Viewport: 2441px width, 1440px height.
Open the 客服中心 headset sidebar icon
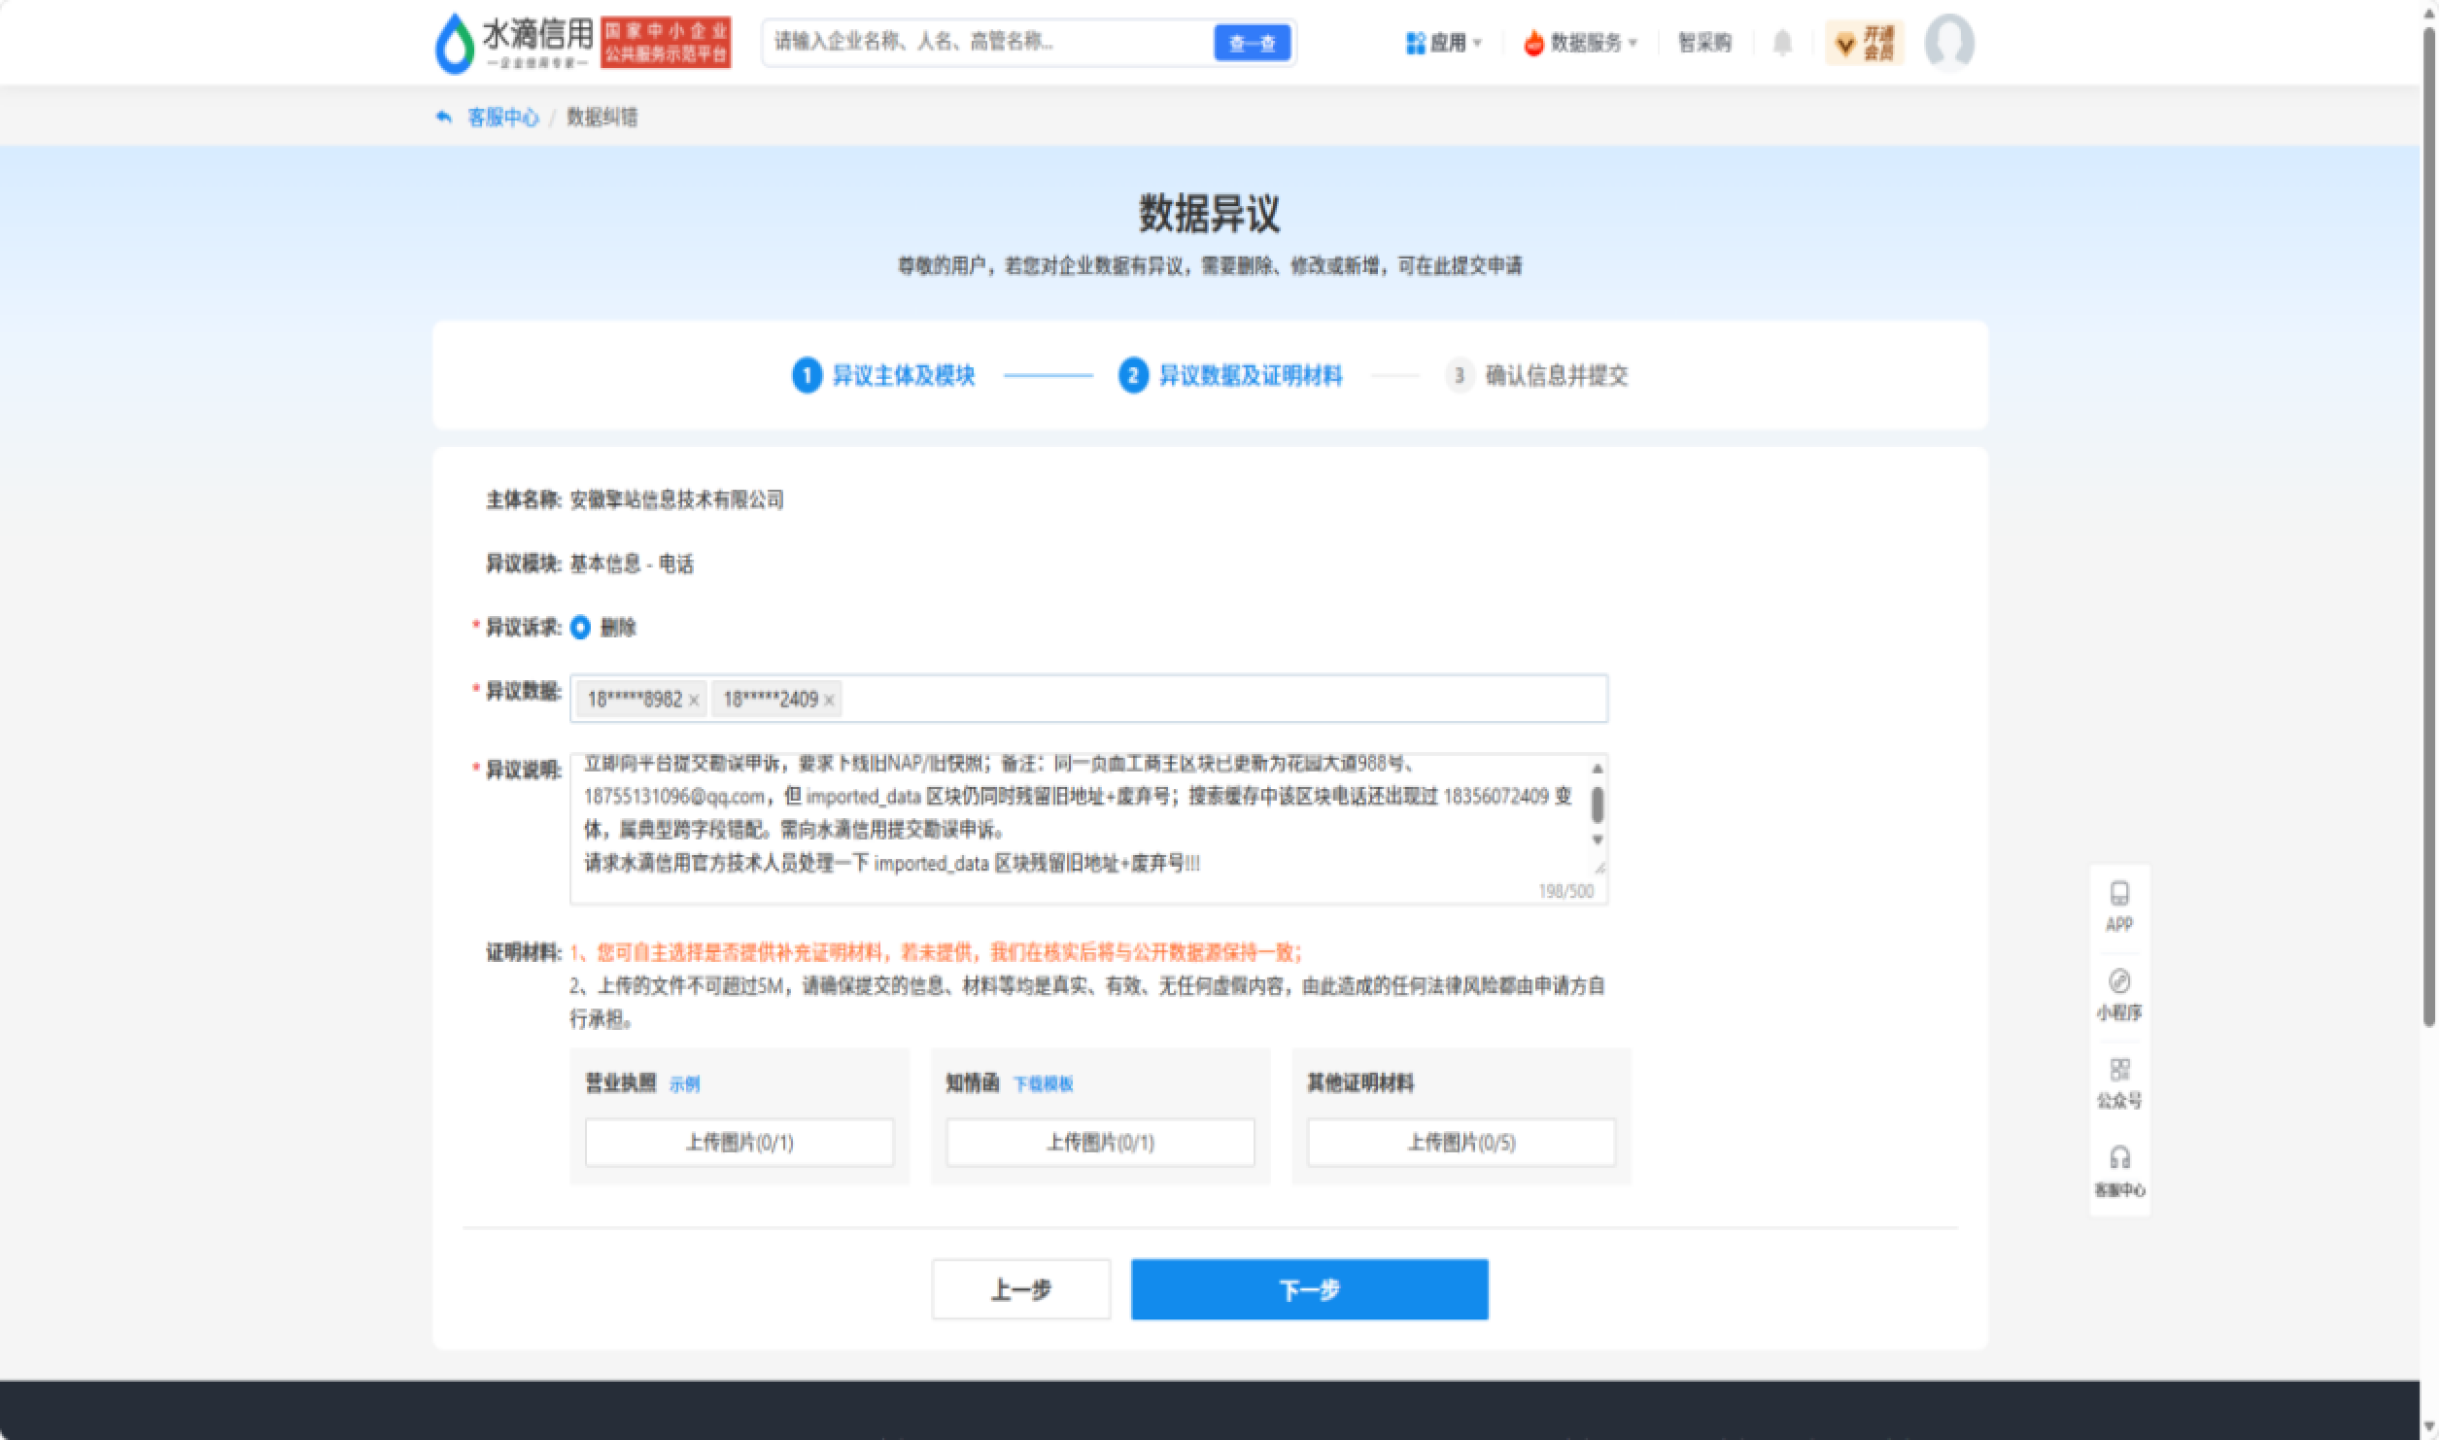point(2119,1171)
